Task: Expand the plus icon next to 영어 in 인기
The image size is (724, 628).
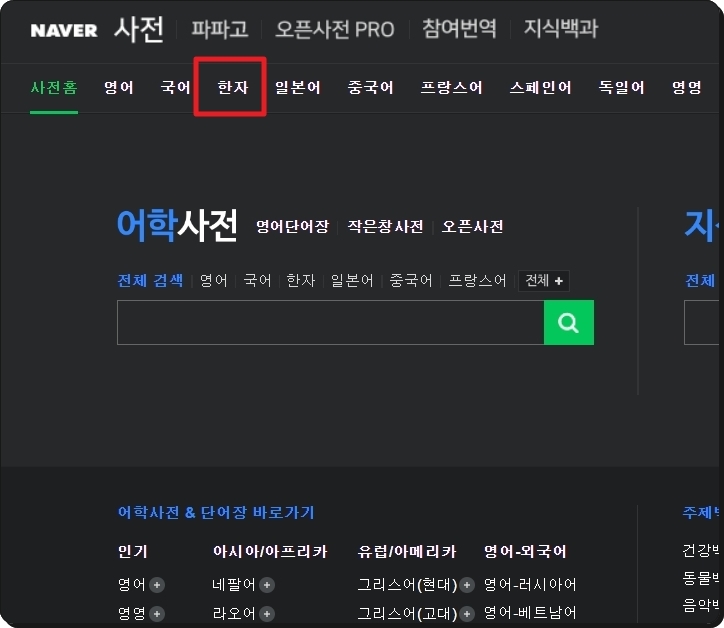Action: pyautogui.click(x=157, y=585)
